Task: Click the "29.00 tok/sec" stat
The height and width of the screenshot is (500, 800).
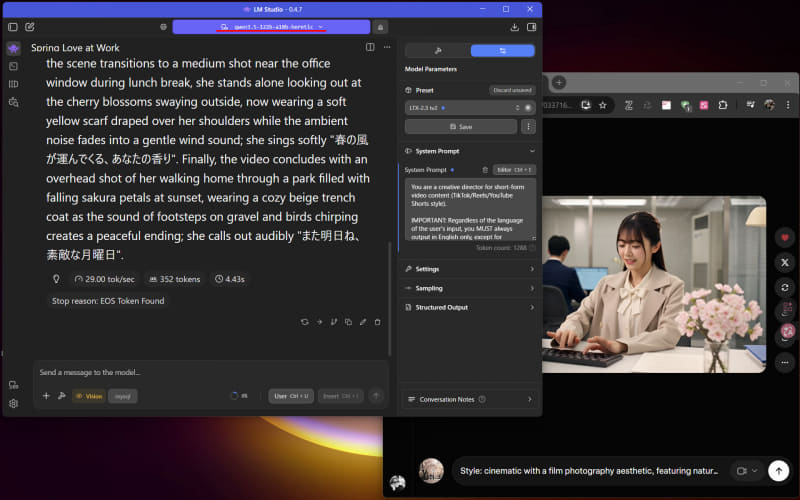Action: [105, 279]
